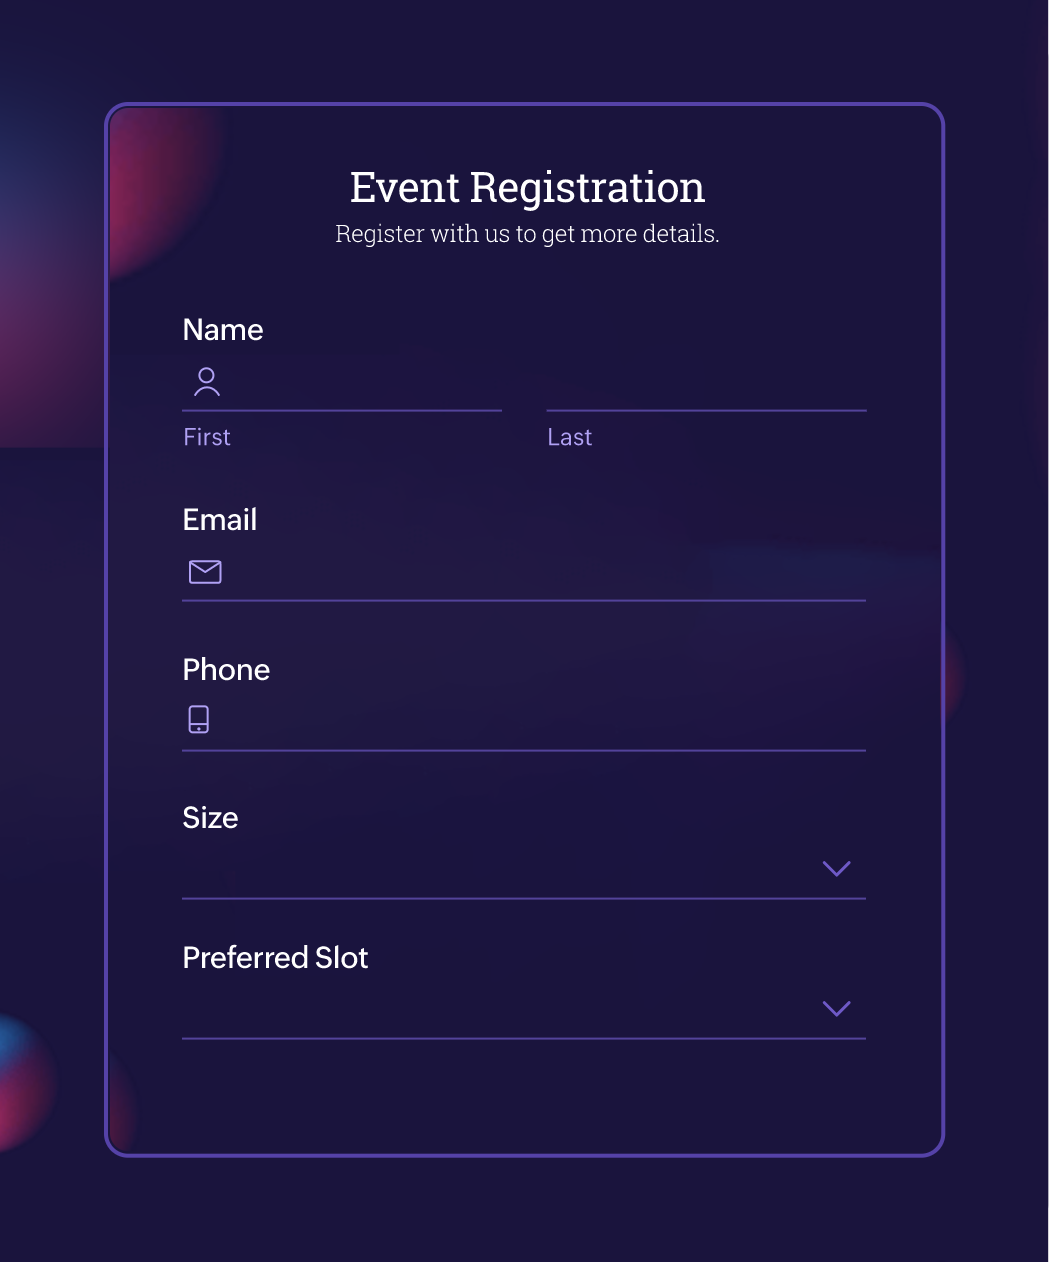The image size is (1049, 1262).
Task: Click the Email field label
Action: click(x=220, y=520)
